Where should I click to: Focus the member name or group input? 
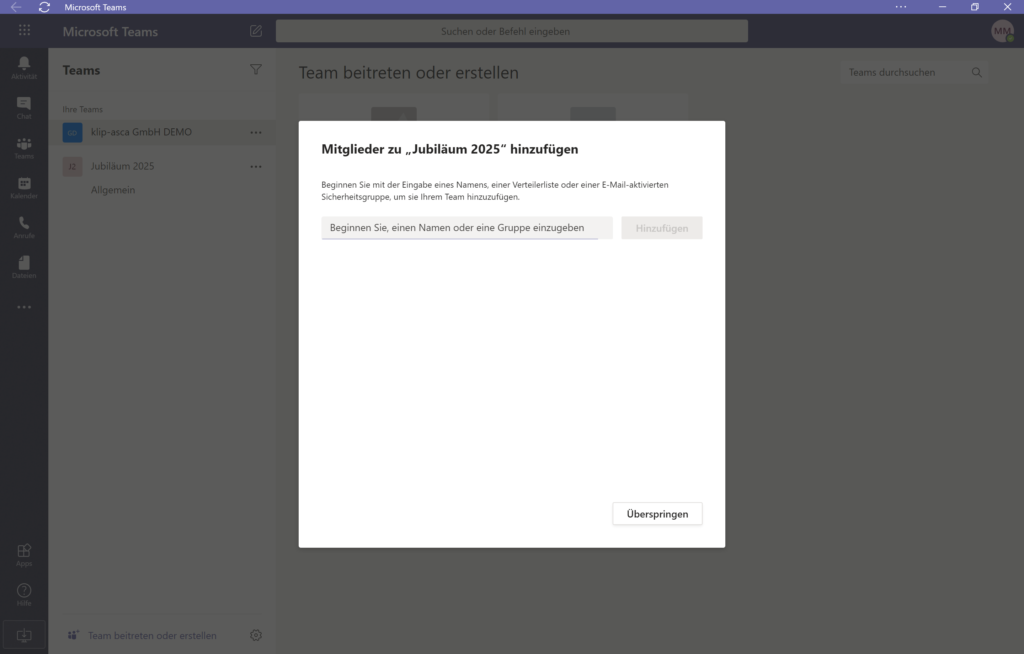[x=467, y=228]
